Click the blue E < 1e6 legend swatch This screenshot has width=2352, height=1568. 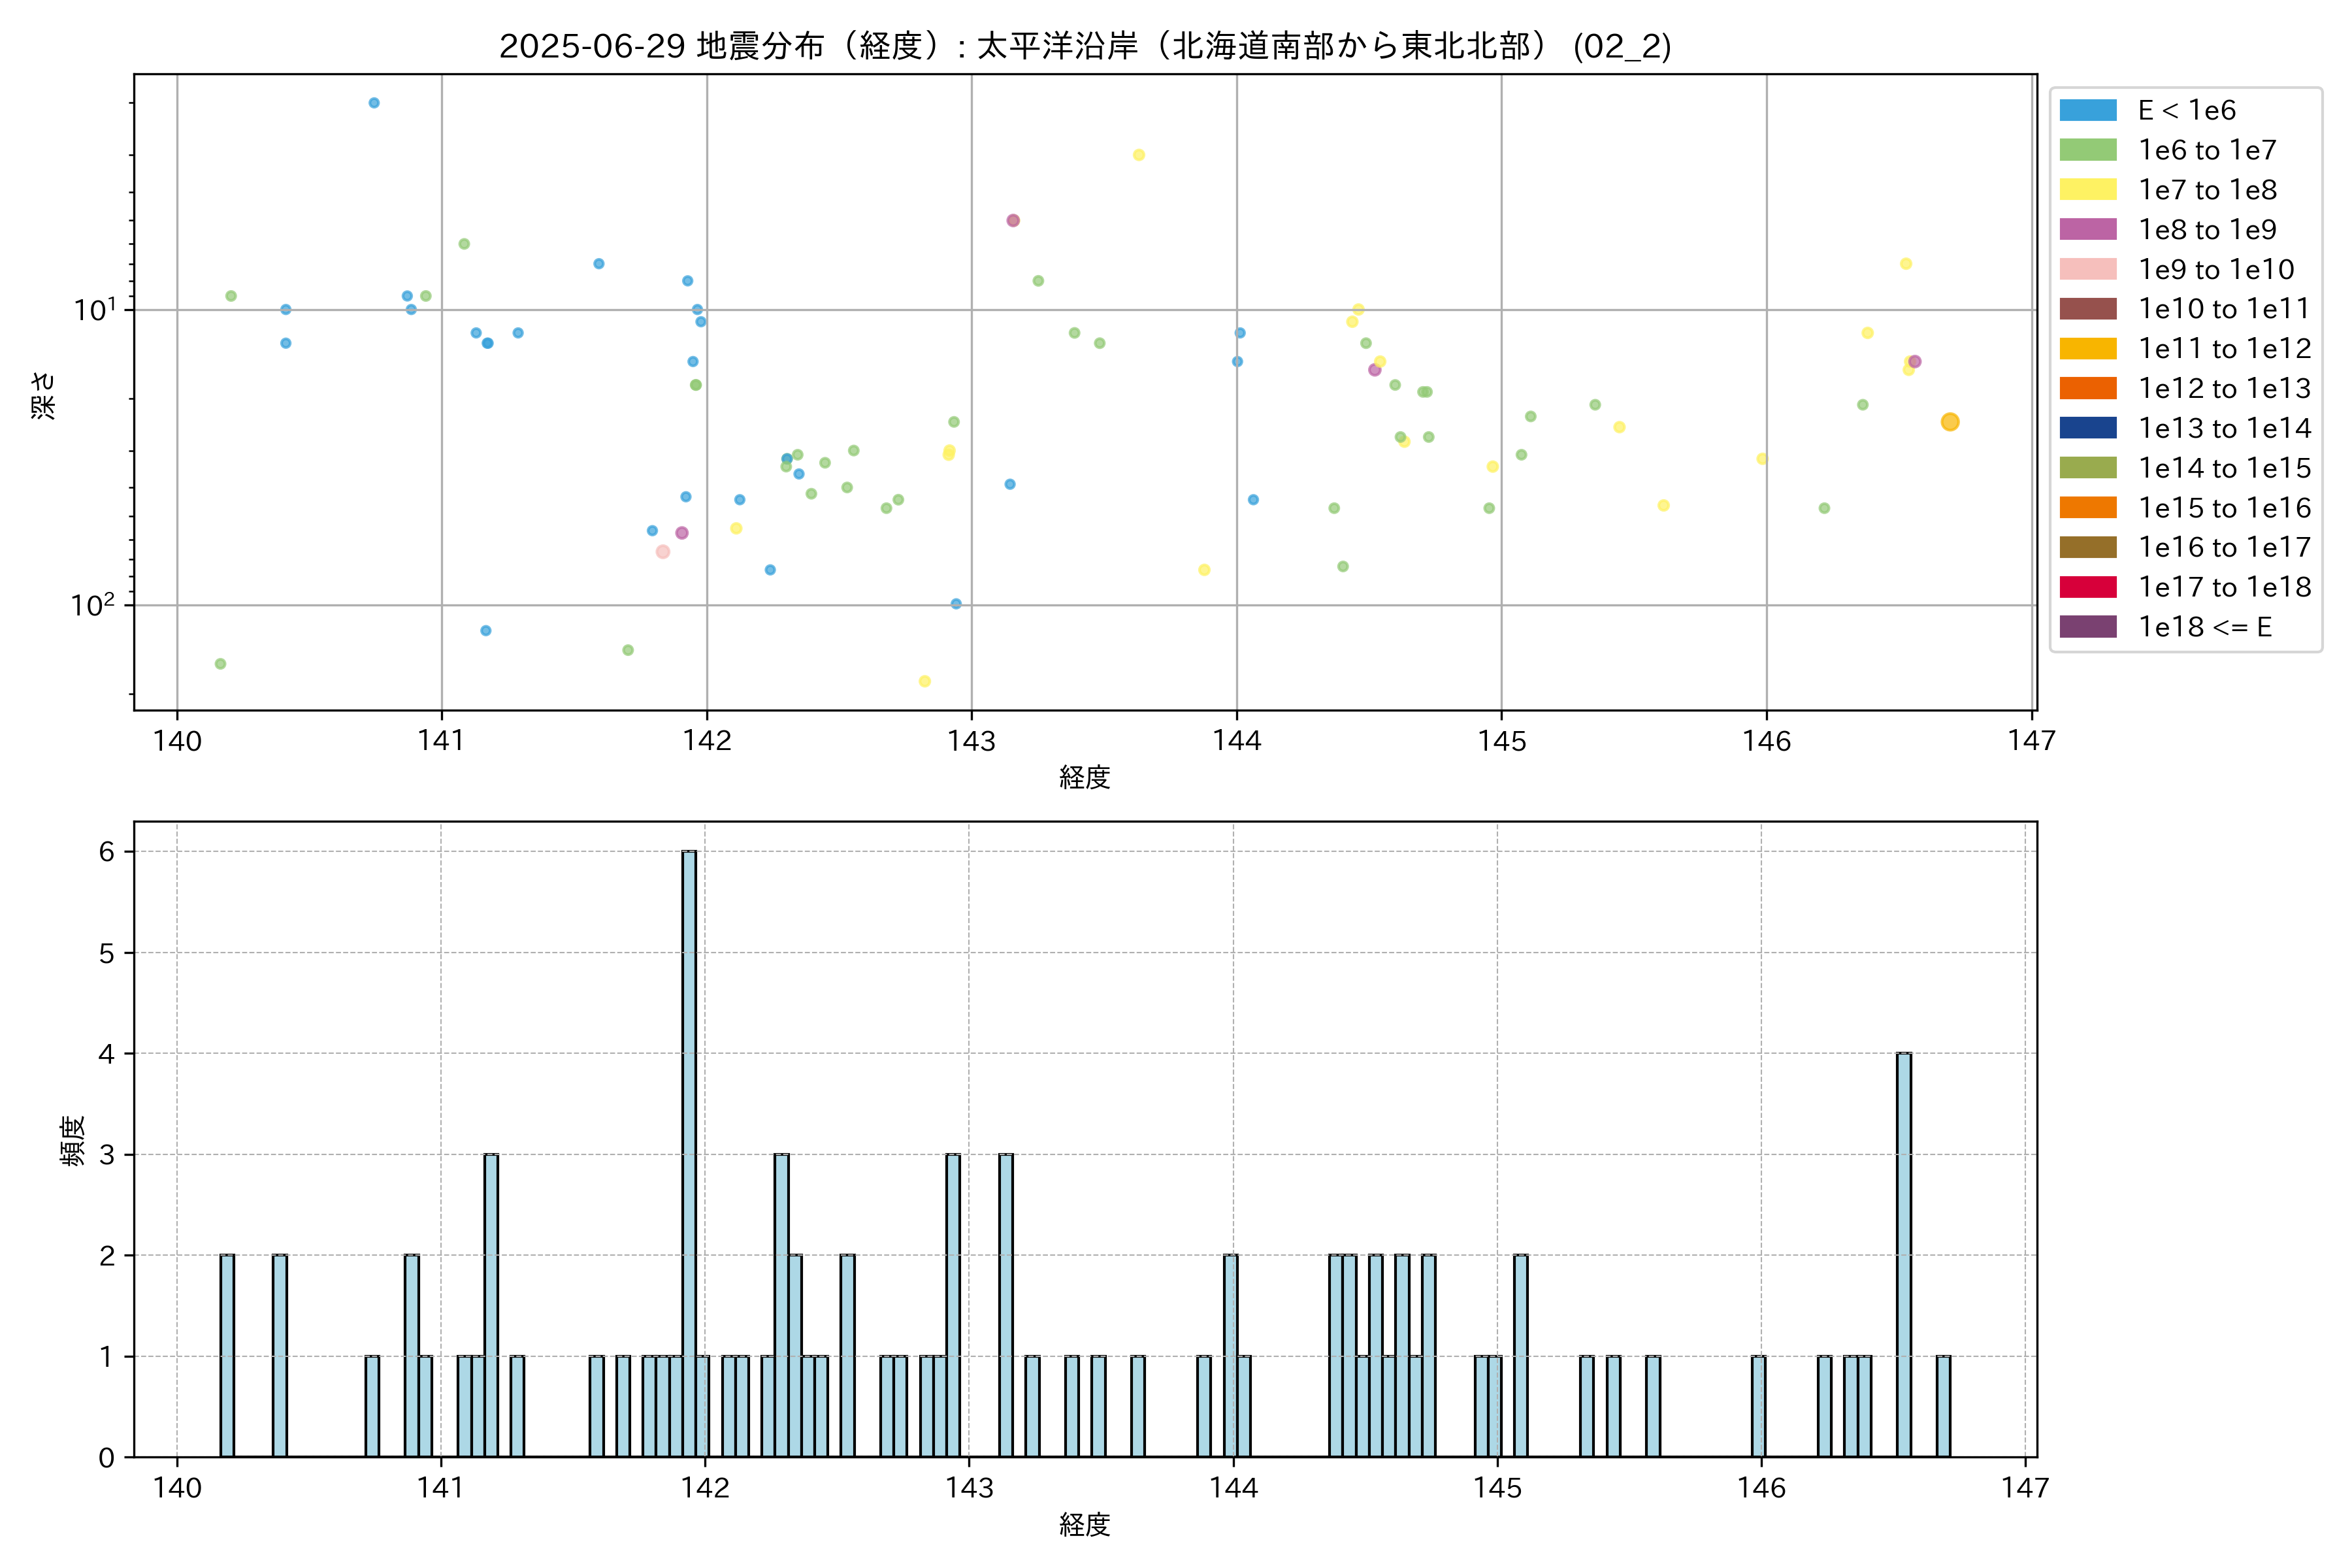pyautogui.click(x=2088, y=110)
